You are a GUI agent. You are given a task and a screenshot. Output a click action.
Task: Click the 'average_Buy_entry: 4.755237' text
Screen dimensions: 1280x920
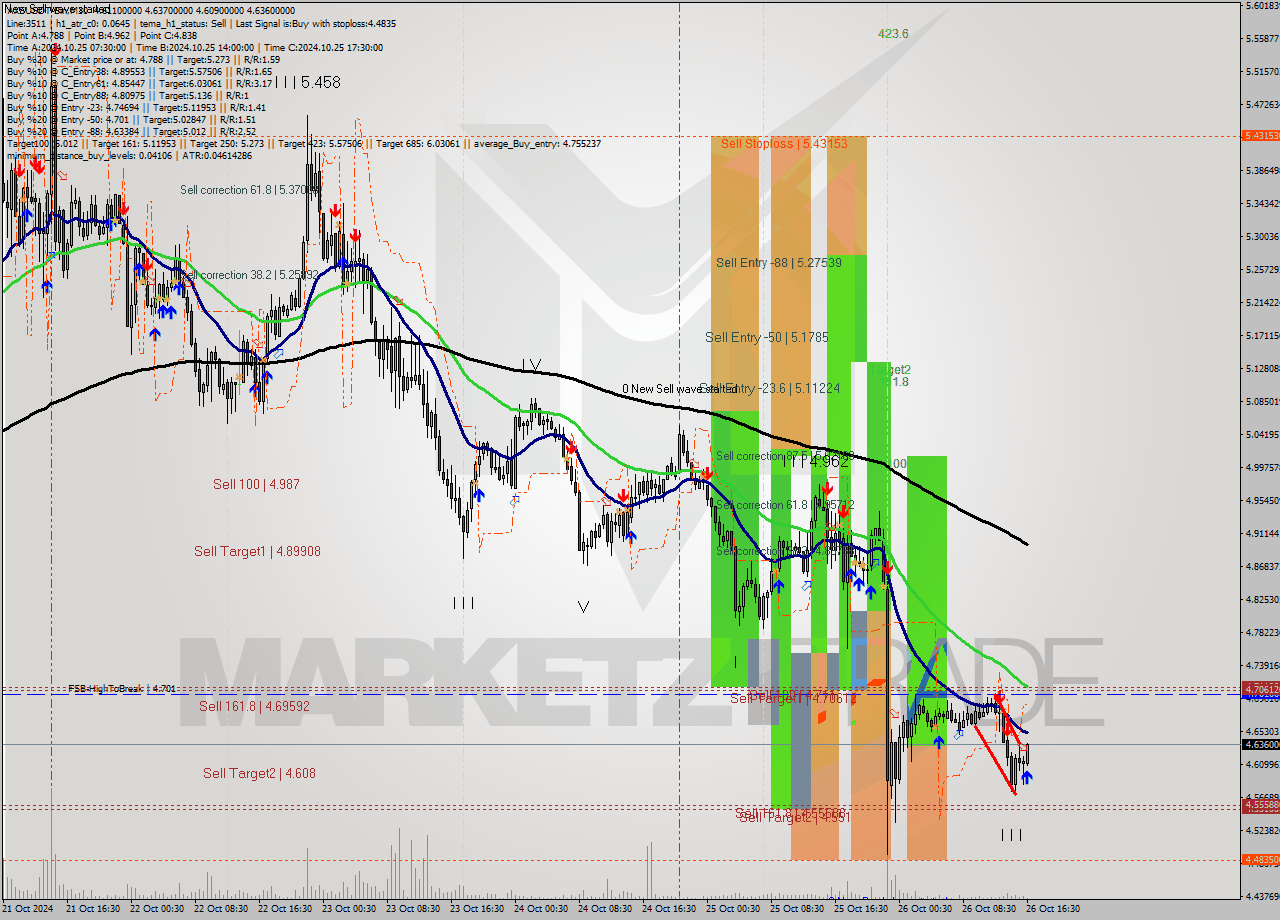point(536,143)
